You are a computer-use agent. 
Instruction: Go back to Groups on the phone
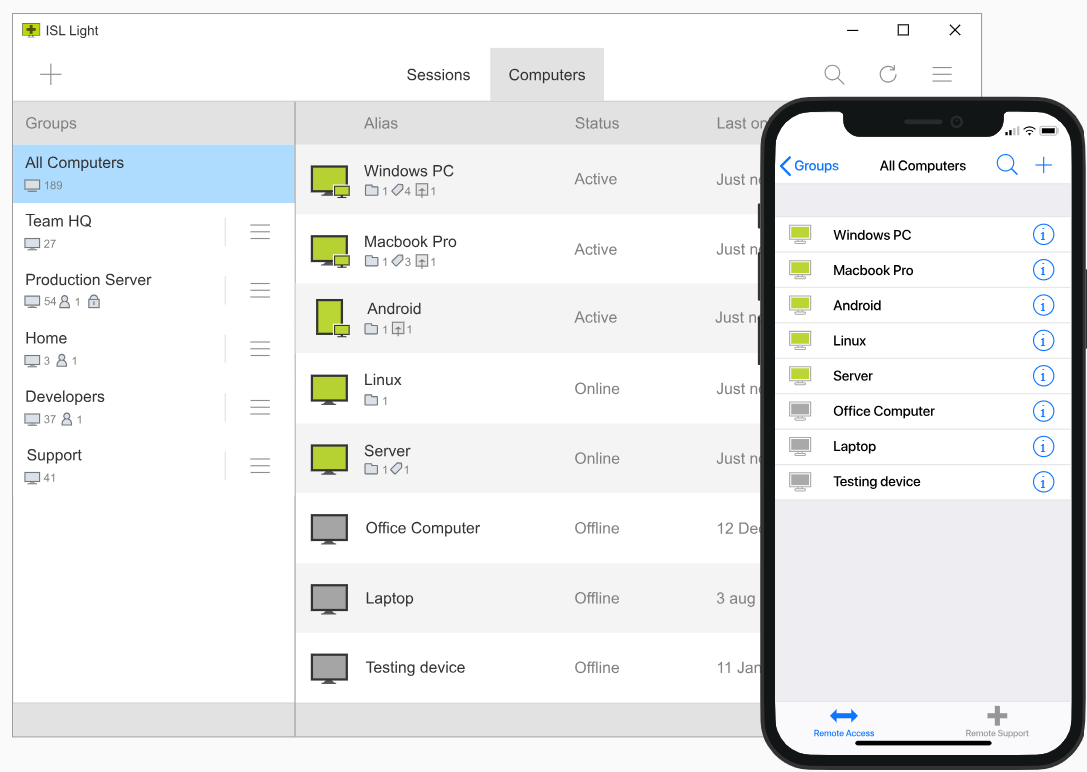(x=809, y=166)
